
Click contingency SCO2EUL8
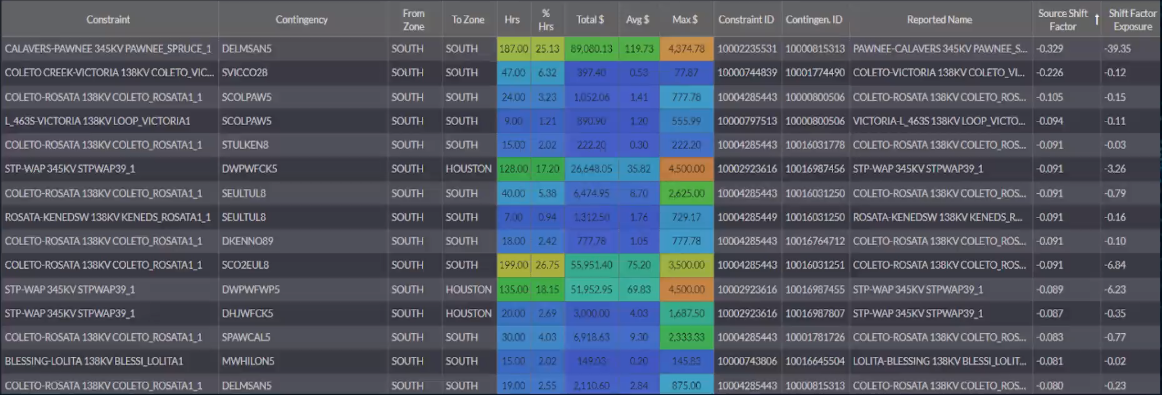(245, 265)
